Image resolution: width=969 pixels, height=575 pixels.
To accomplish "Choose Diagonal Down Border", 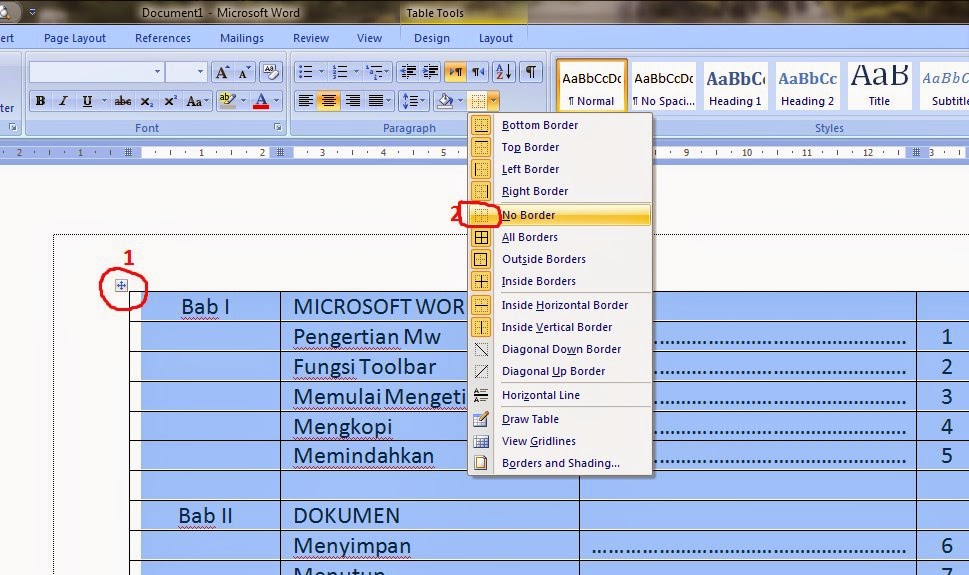I will pos(560,349).
